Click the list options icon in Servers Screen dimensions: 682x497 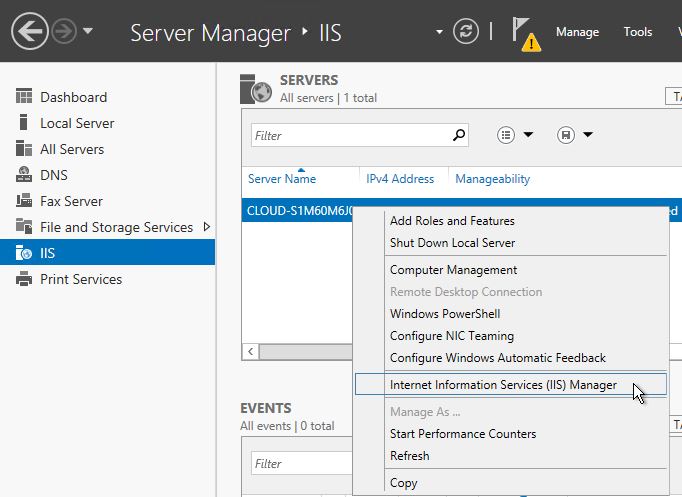click(x=506, y=135)
